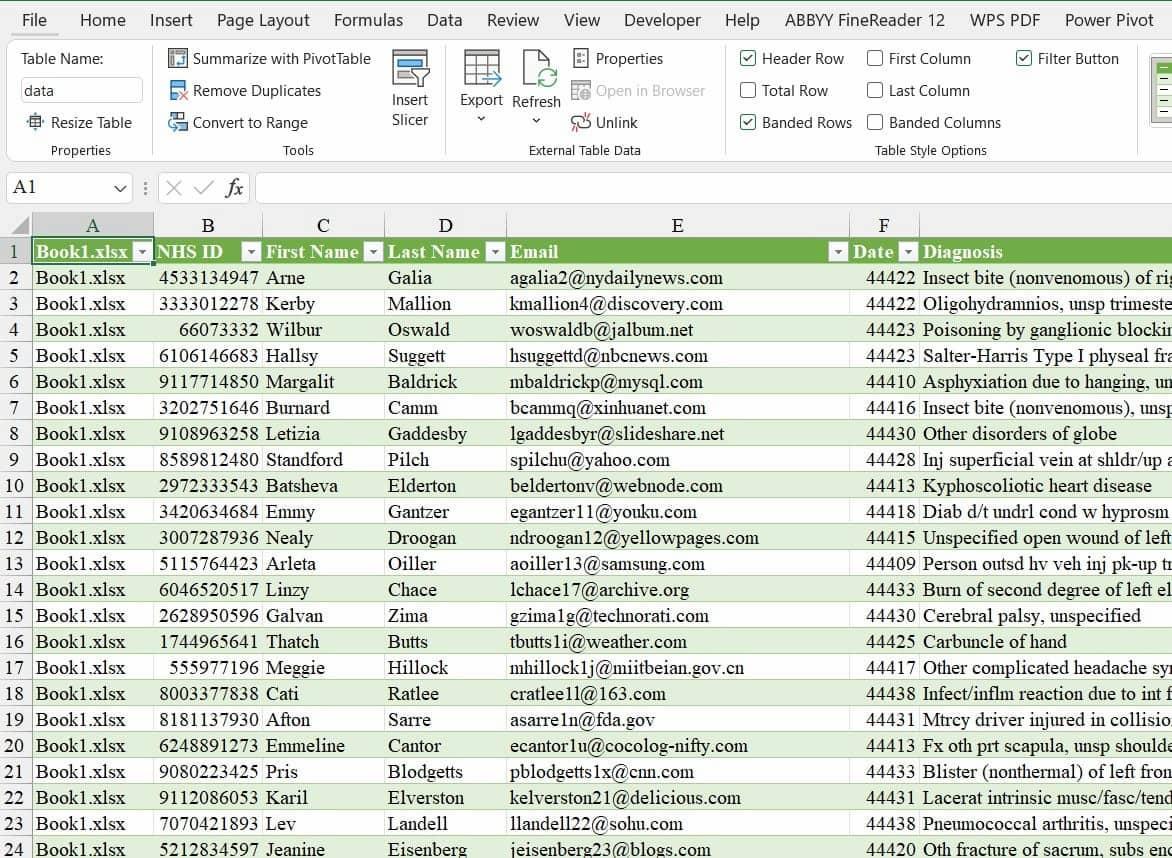Expand the Export dropdown

coord(481,120)
